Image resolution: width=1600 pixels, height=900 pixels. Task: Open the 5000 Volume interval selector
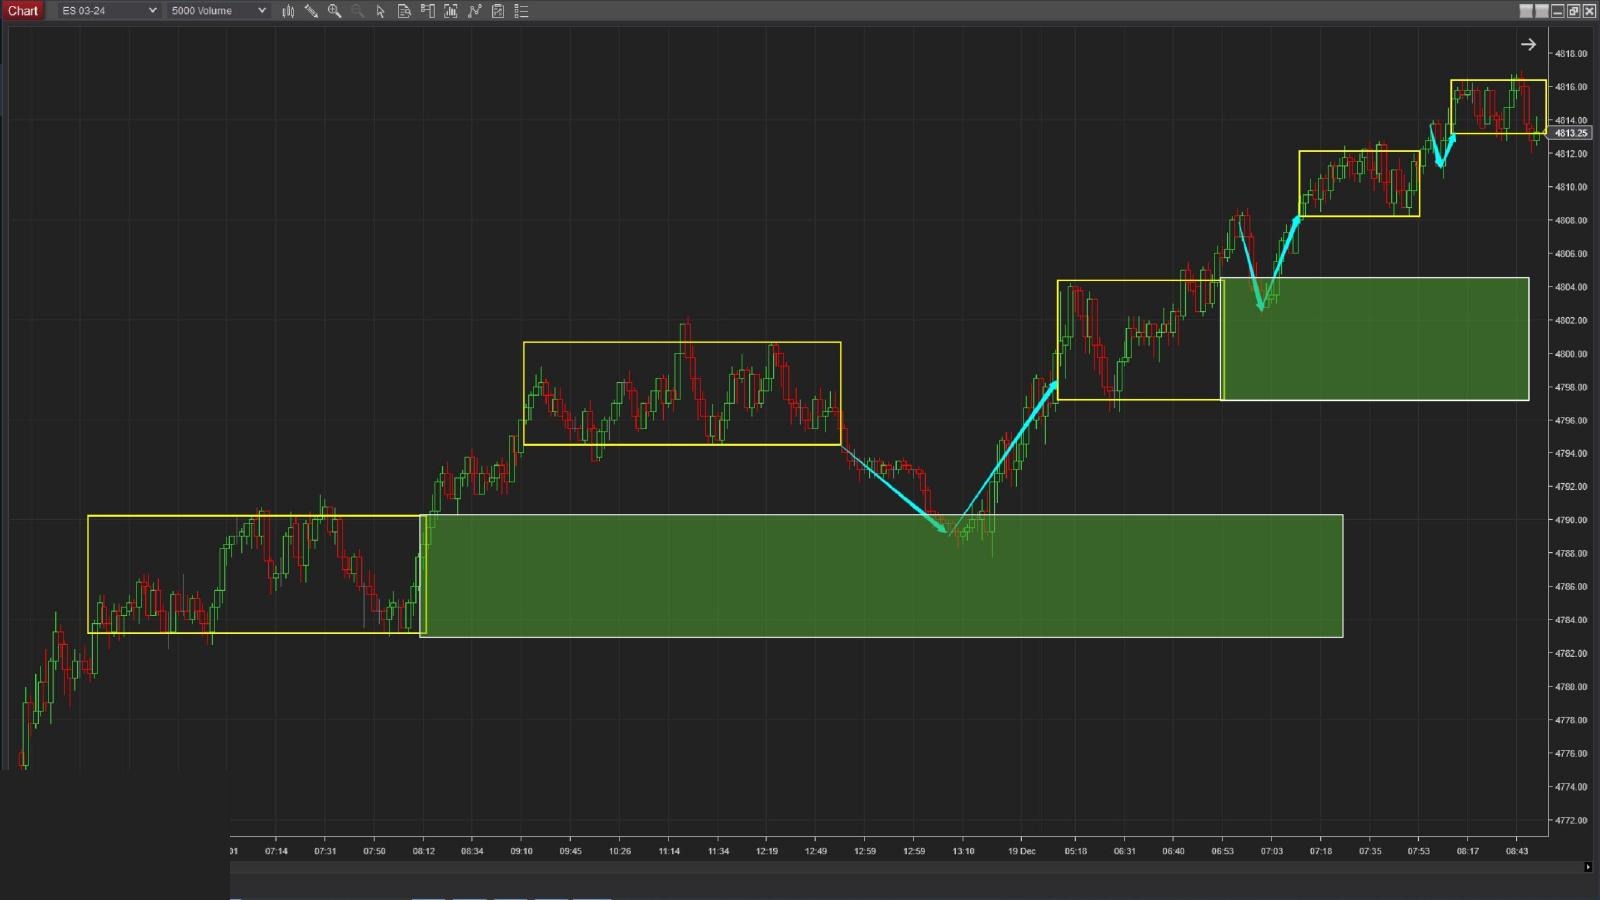click(x=218, y=11)
